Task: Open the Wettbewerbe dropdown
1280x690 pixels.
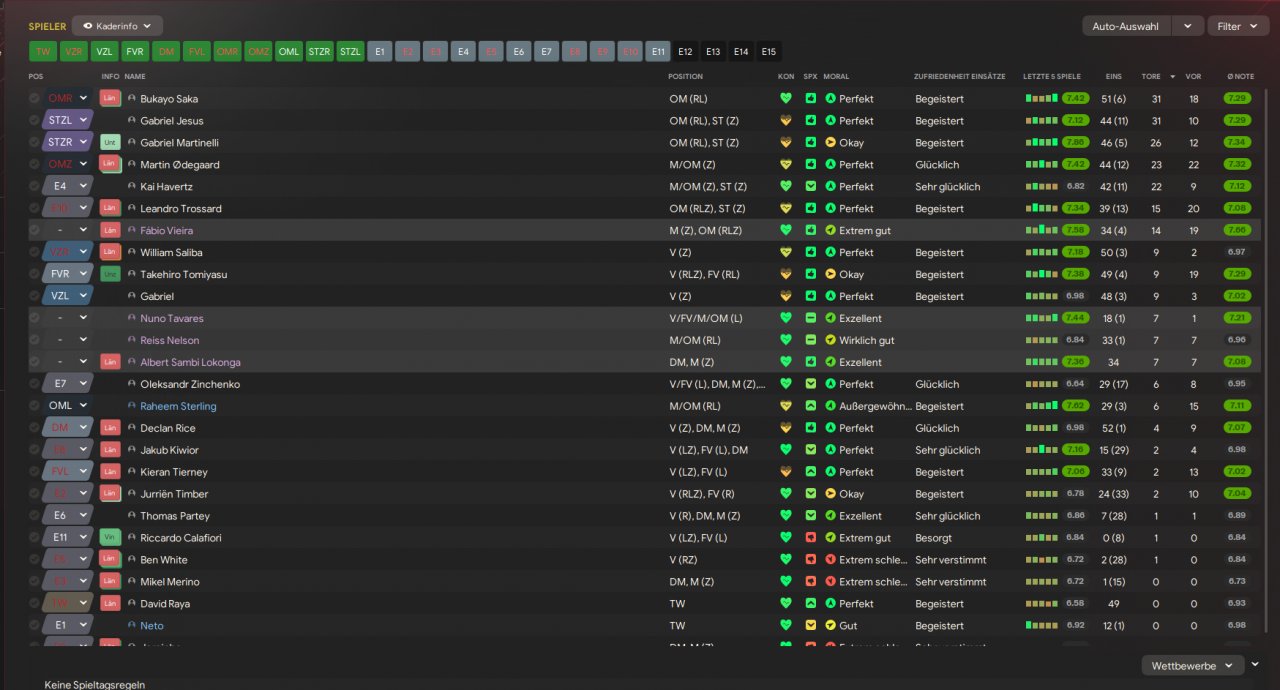Action: point(1192,665)
